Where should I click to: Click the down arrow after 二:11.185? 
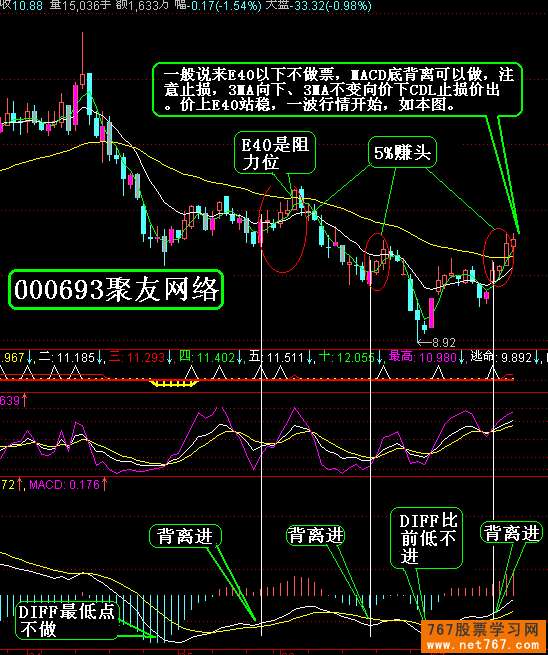coord(100,358)
